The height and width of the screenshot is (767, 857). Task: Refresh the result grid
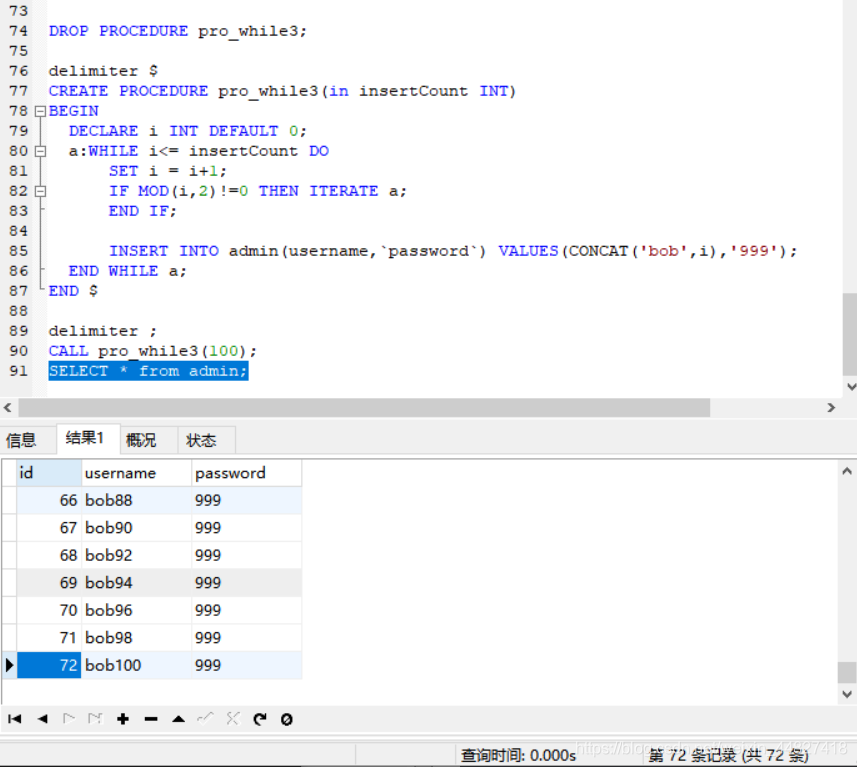pyautogui.click(x=260, y=719)
